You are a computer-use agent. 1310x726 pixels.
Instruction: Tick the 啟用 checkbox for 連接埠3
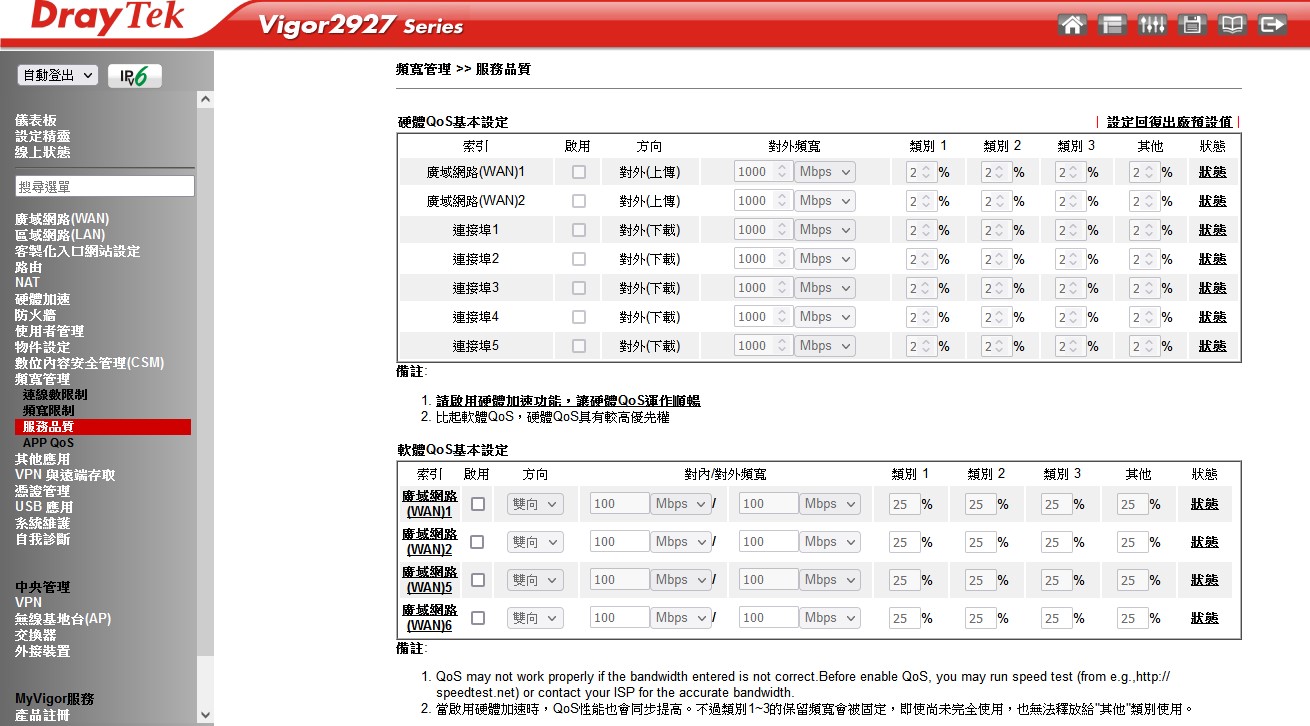coord(578,288)
